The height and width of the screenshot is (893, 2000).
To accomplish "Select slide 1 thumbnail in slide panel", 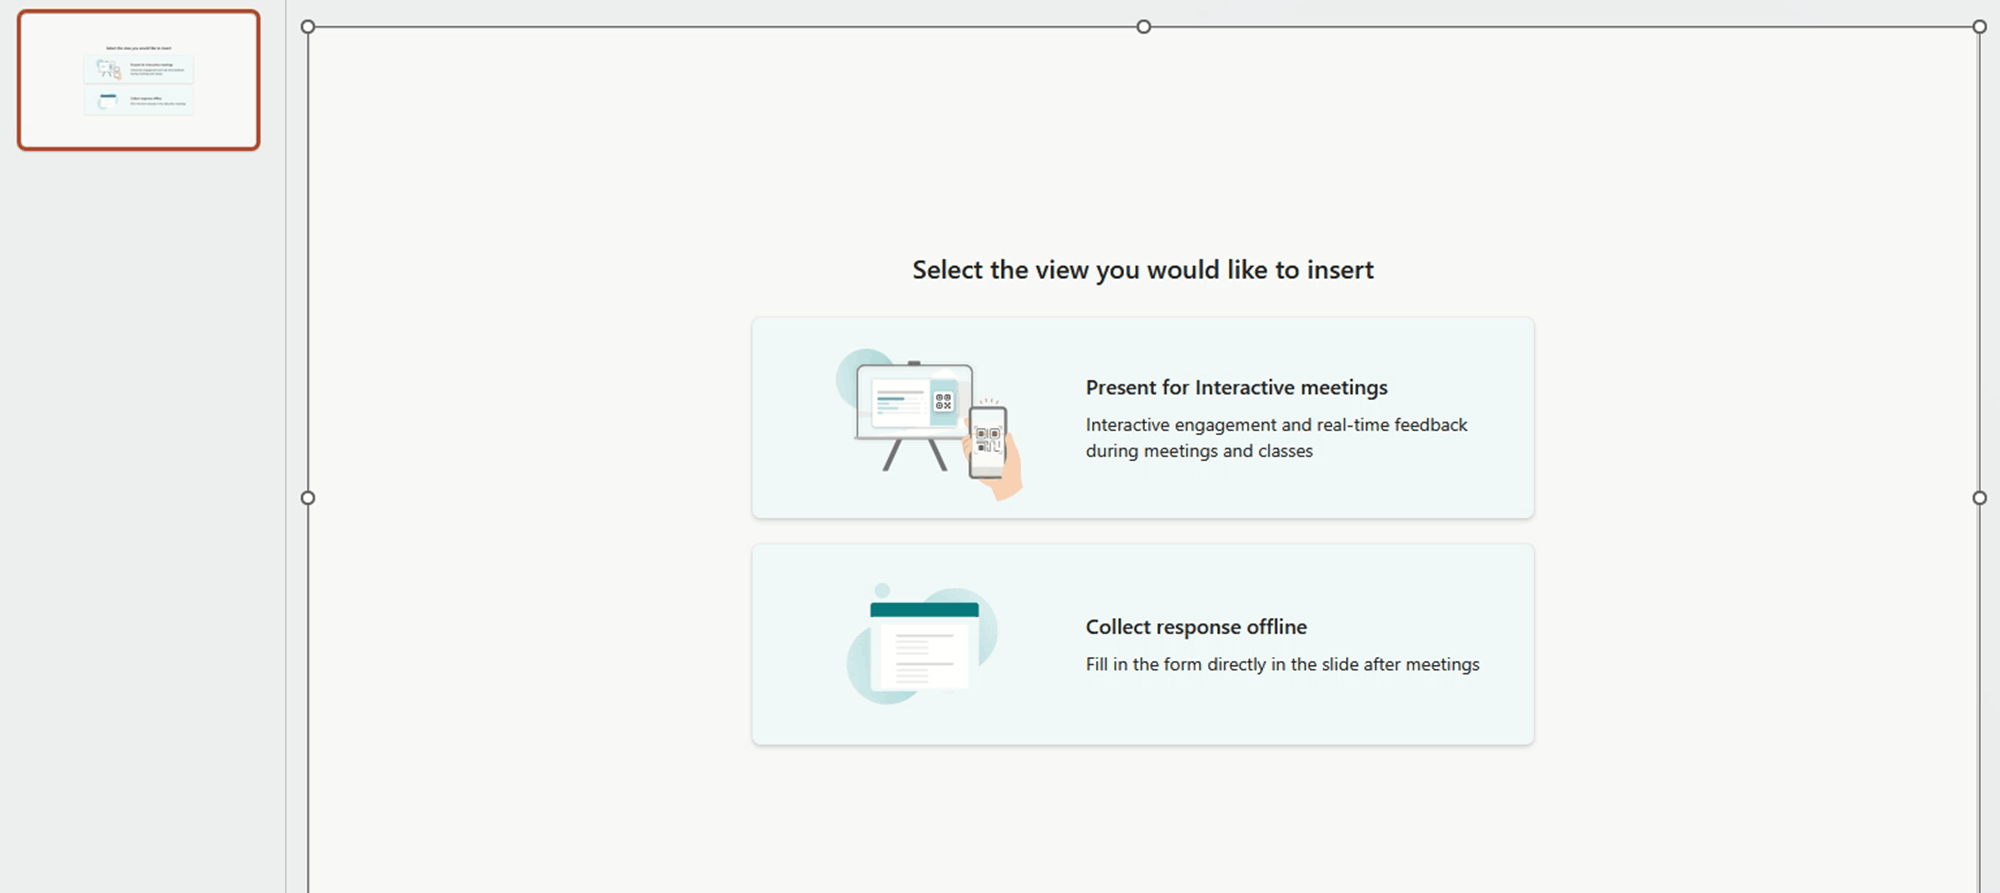I will click(139, 80).
